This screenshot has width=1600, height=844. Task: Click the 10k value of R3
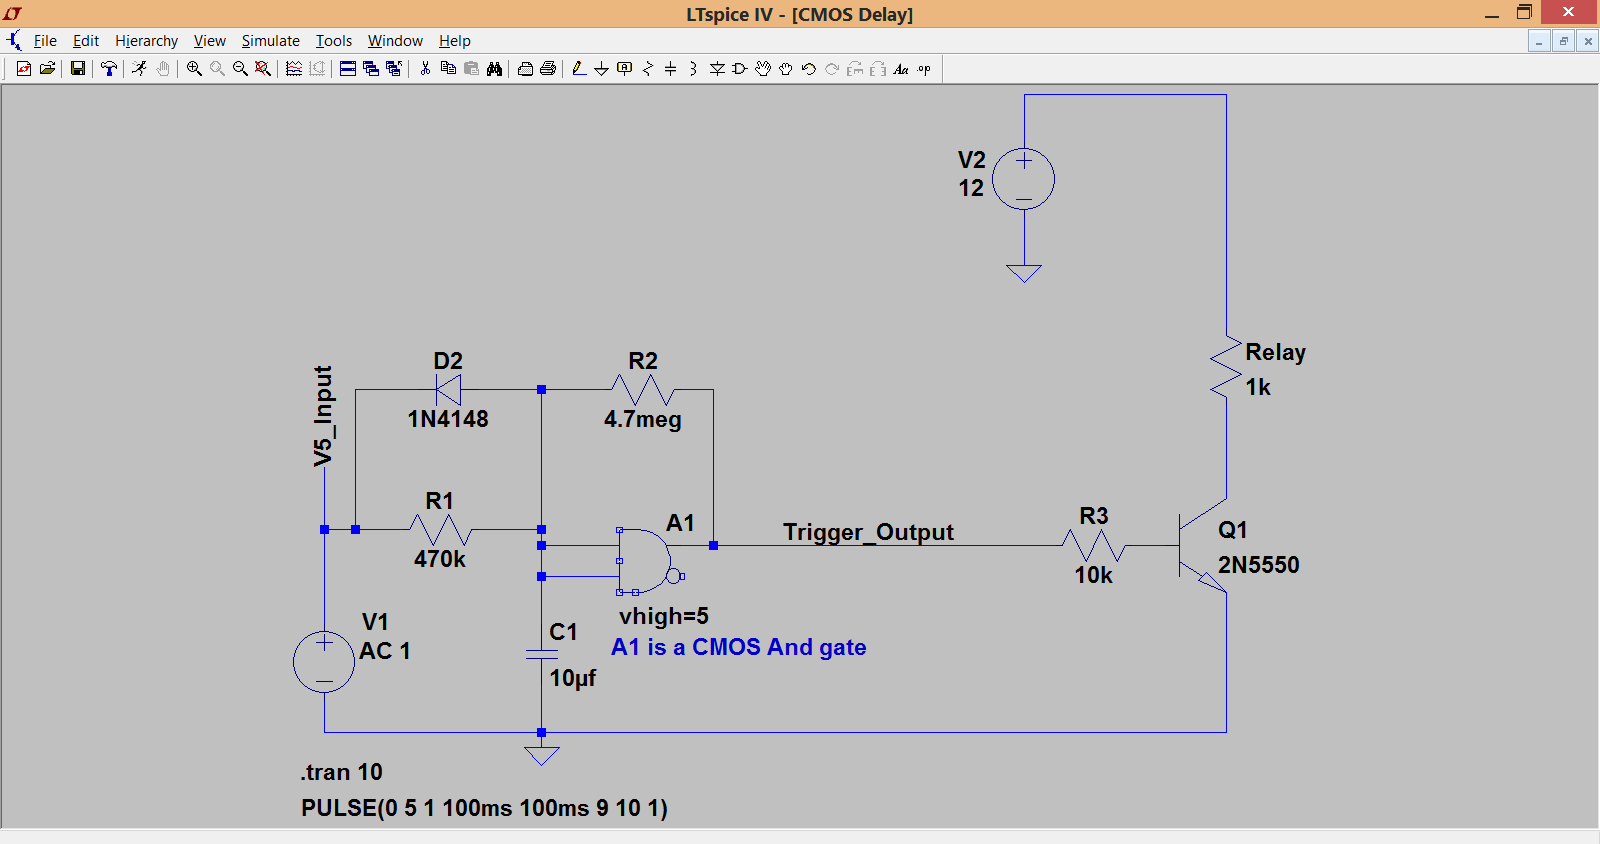click(x=1094, y=575)
